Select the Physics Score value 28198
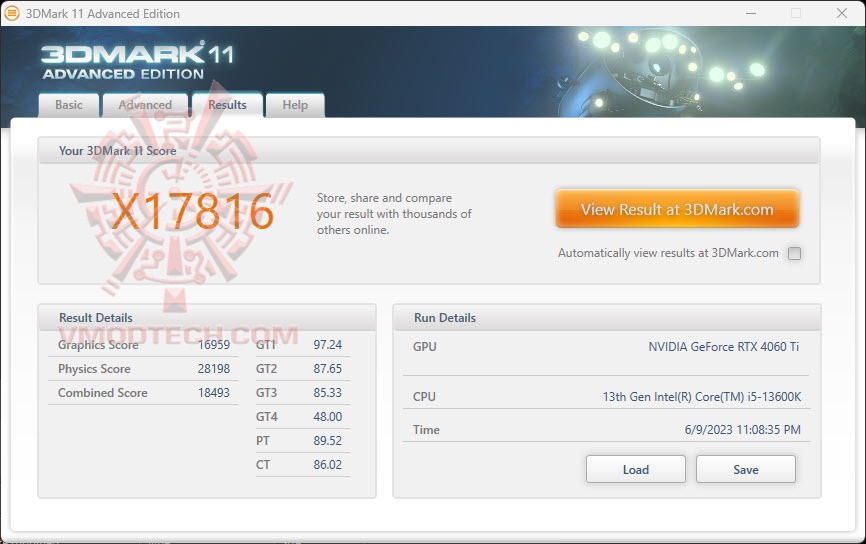Viewport: 866px width, 544px height. coord(214,368)
